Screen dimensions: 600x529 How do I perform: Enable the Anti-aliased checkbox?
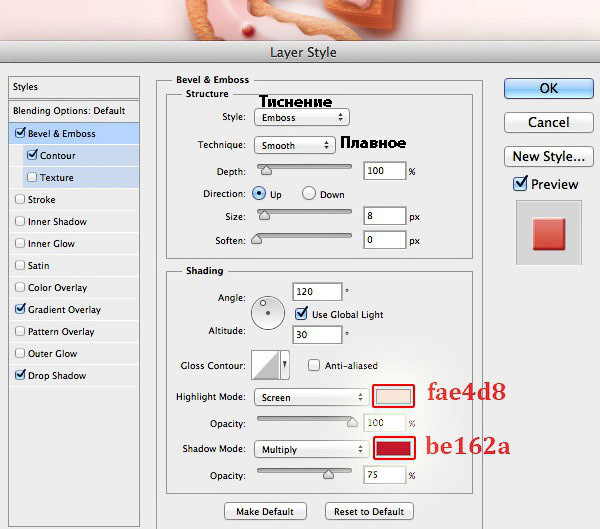click(x=314, y=365)
